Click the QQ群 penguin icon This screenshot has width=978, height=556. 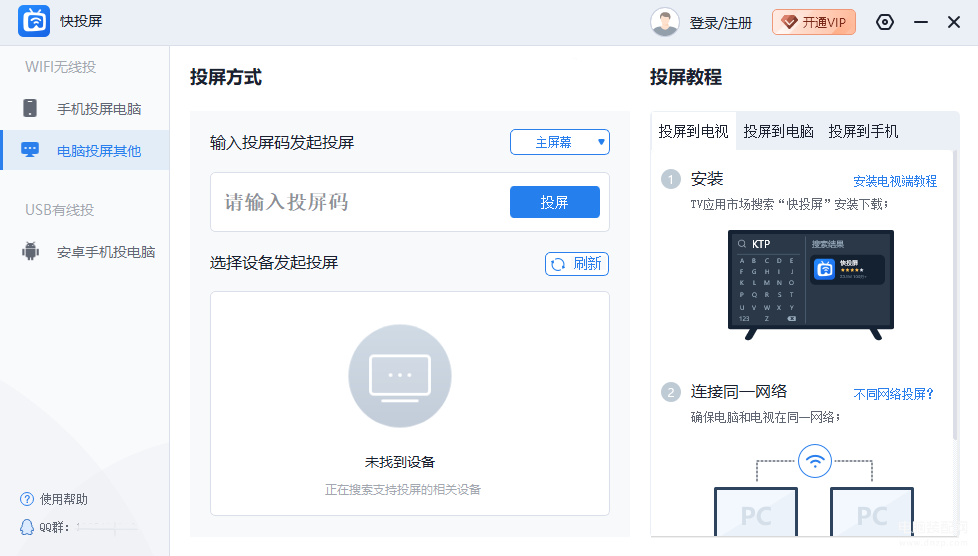(x=27, y=527)
